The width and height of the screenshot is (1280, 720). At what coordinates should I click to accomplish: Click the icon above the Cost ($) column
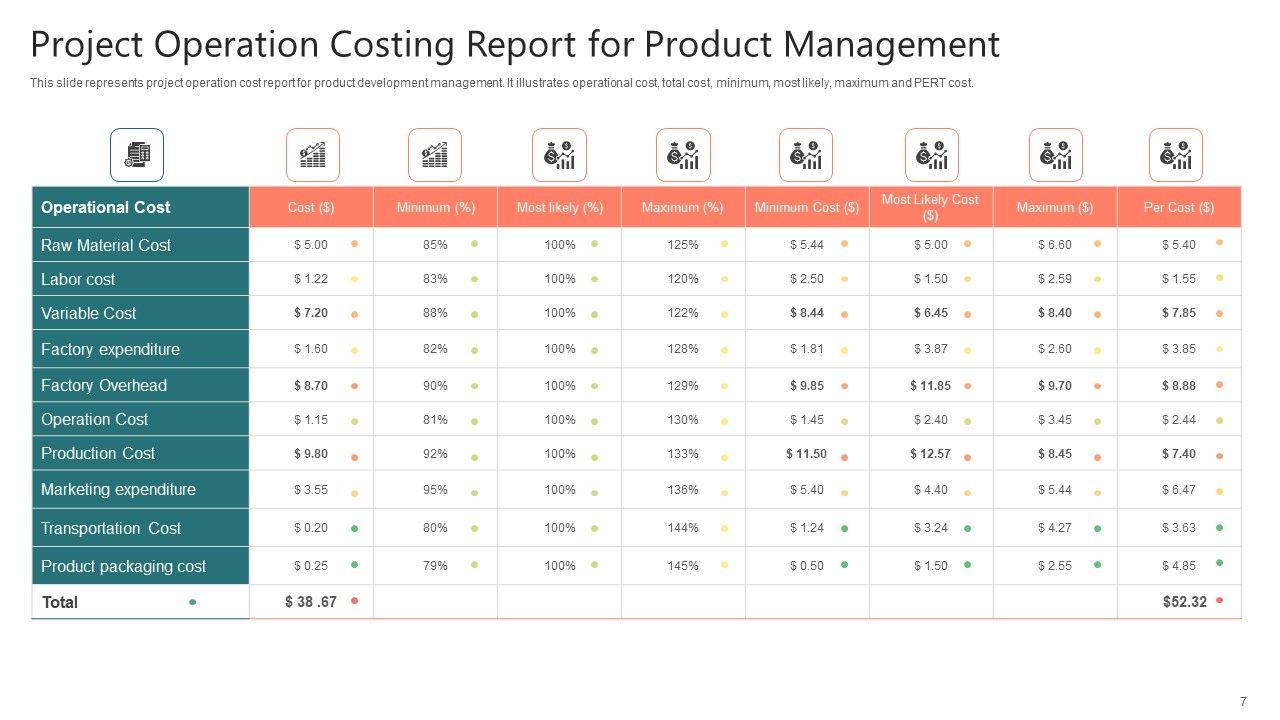(312, 155)
